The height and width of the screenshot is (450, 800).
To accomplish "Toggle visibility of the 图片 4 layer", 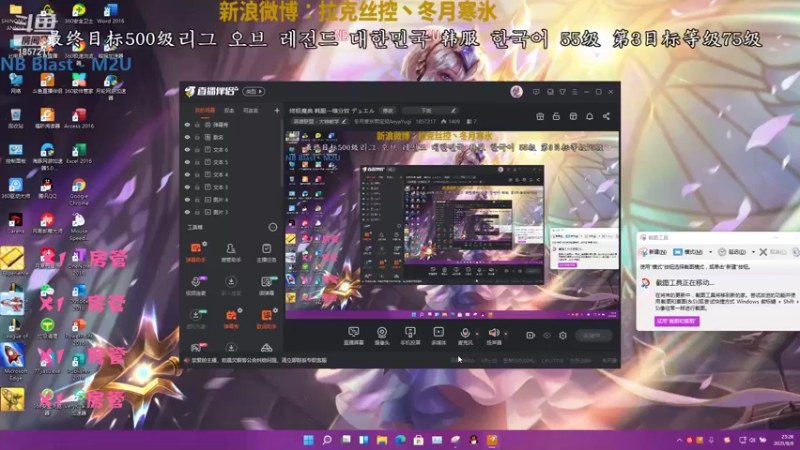I will 187,199.
